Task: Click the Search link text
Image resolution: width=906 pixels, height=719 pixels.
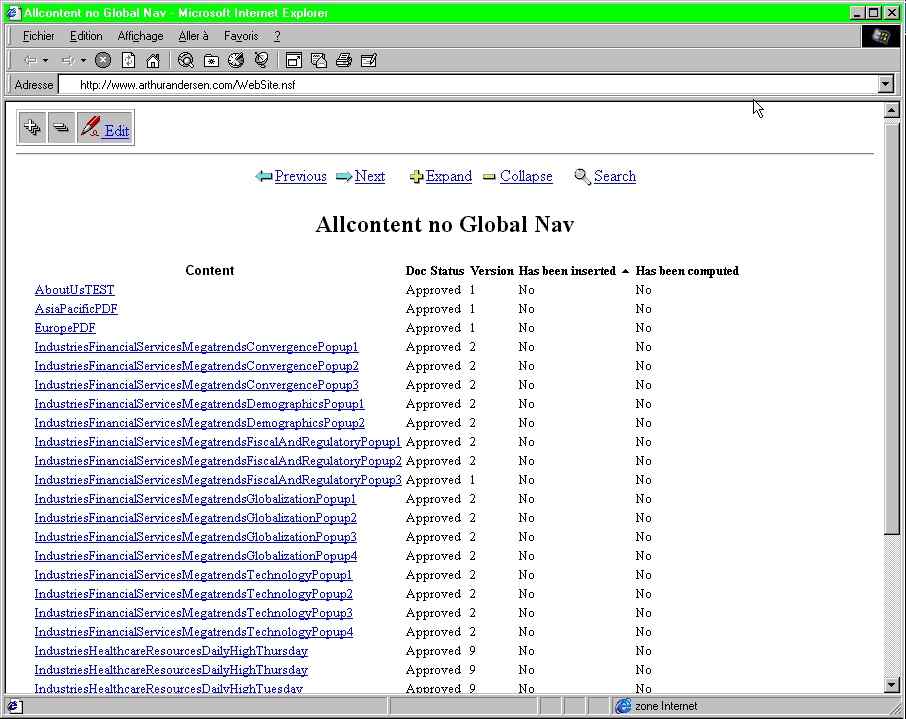Action: coord(615,176)
